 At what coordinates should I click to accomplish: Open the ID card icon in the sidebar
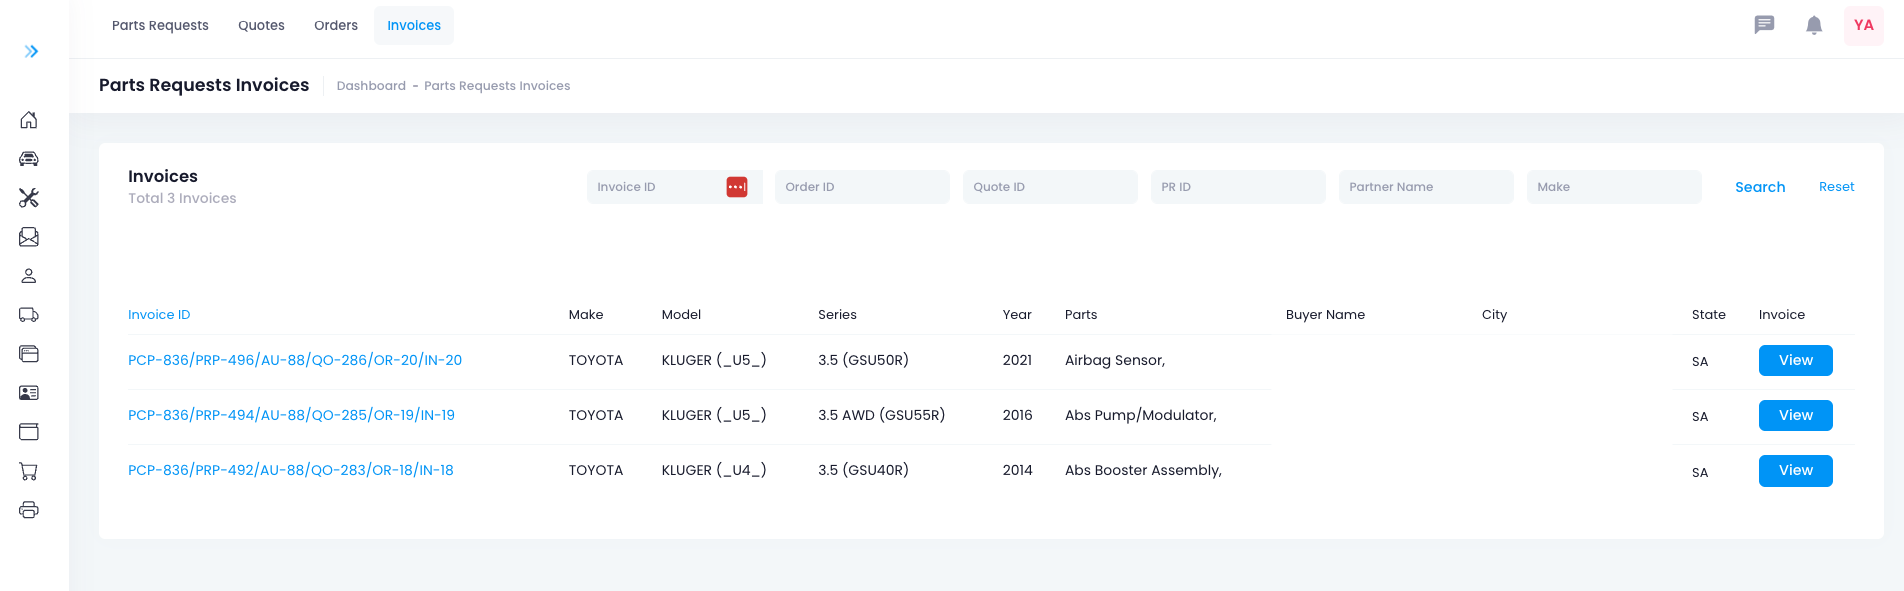point(29,393)
